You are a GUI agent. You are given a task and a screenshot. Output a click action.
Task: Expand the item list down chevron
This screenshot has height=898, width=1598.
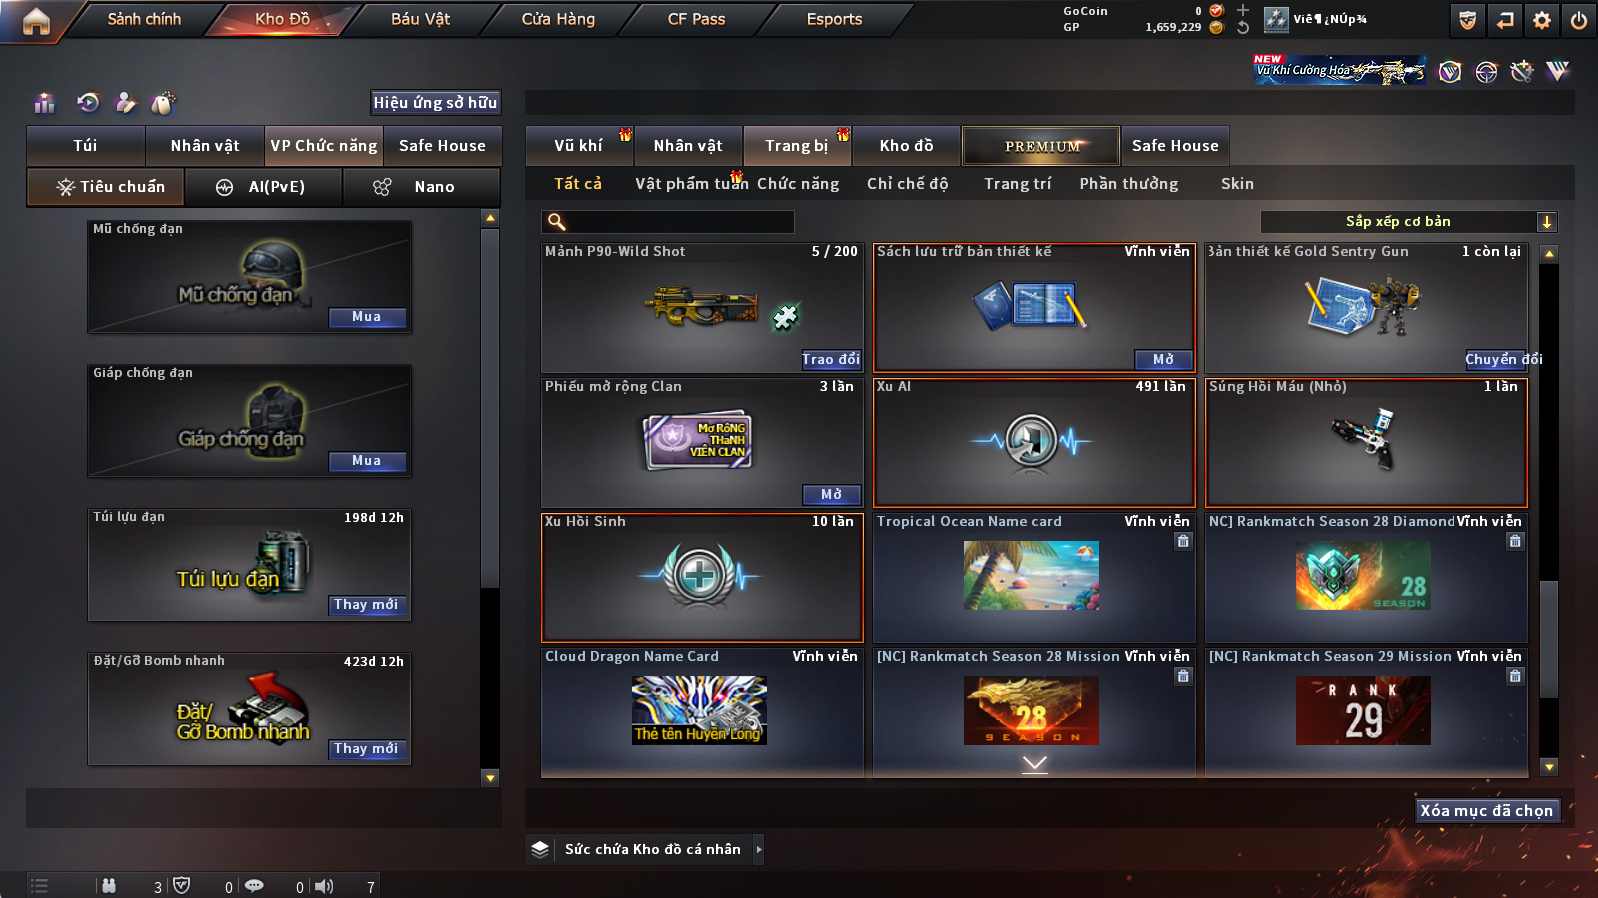click(x=1035, y=764)
